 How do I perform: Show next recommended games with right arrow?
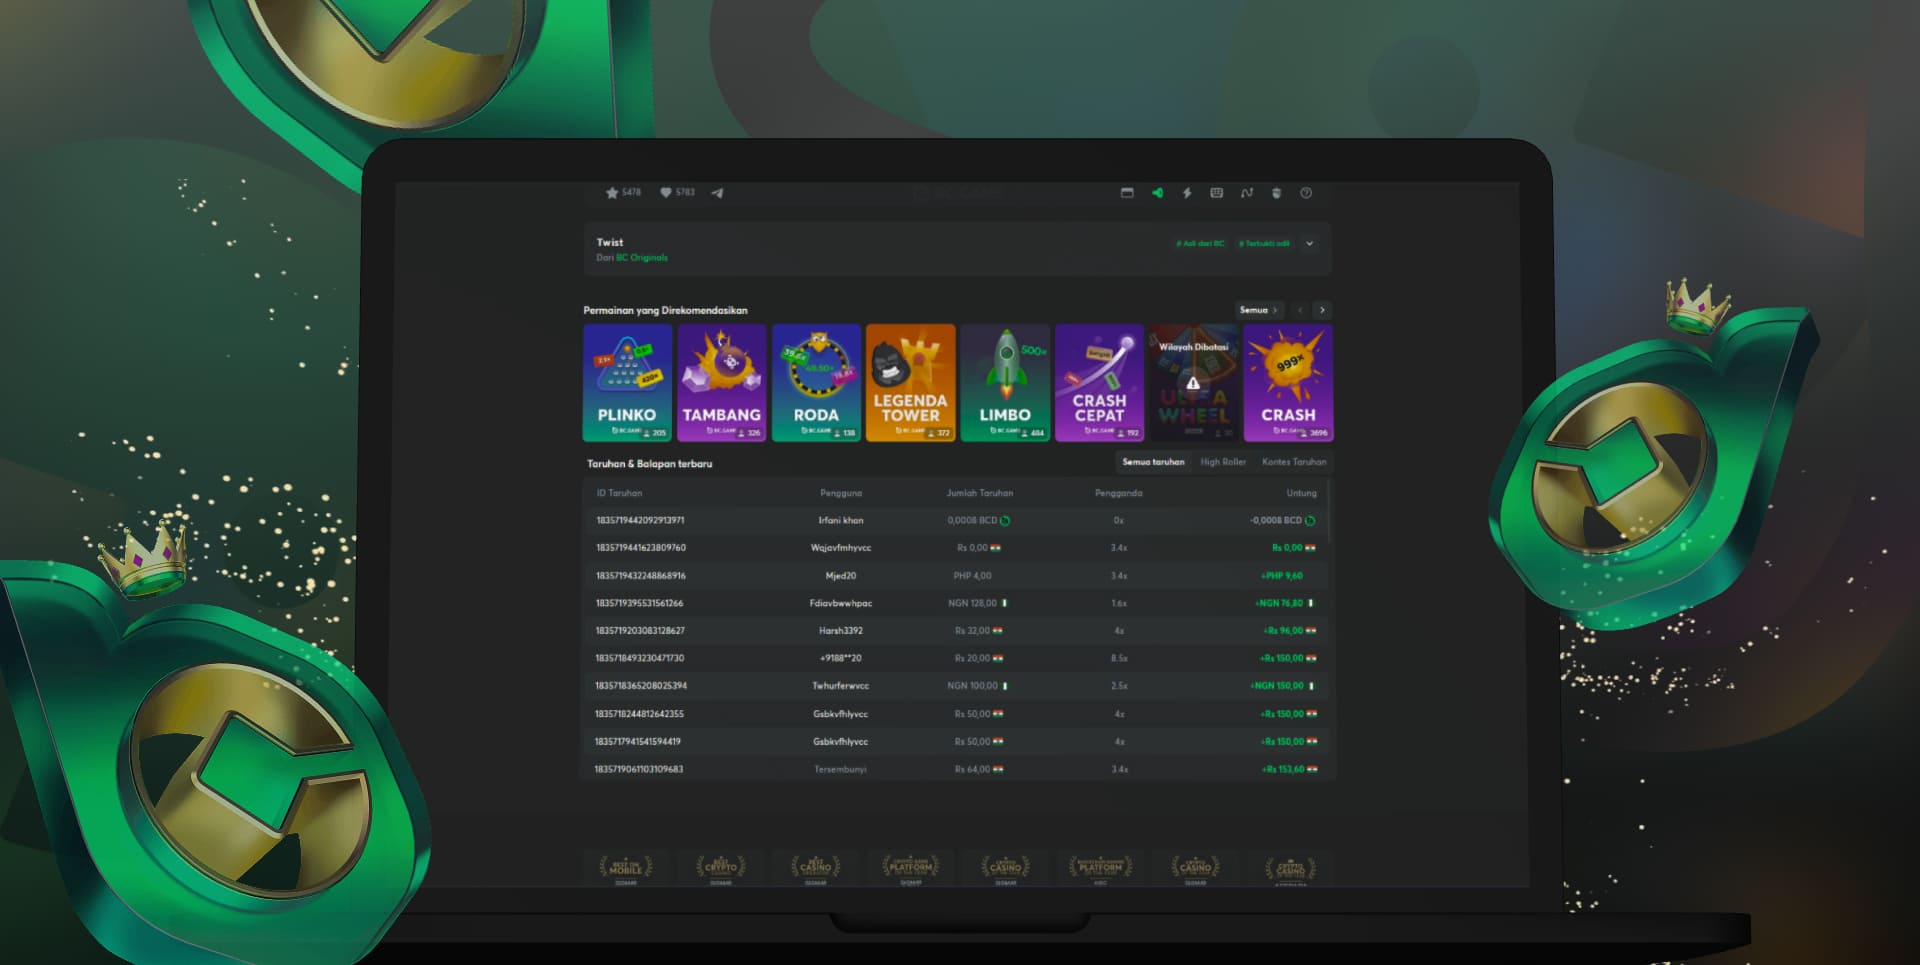pyautogui.click(x=1322, y=310)
